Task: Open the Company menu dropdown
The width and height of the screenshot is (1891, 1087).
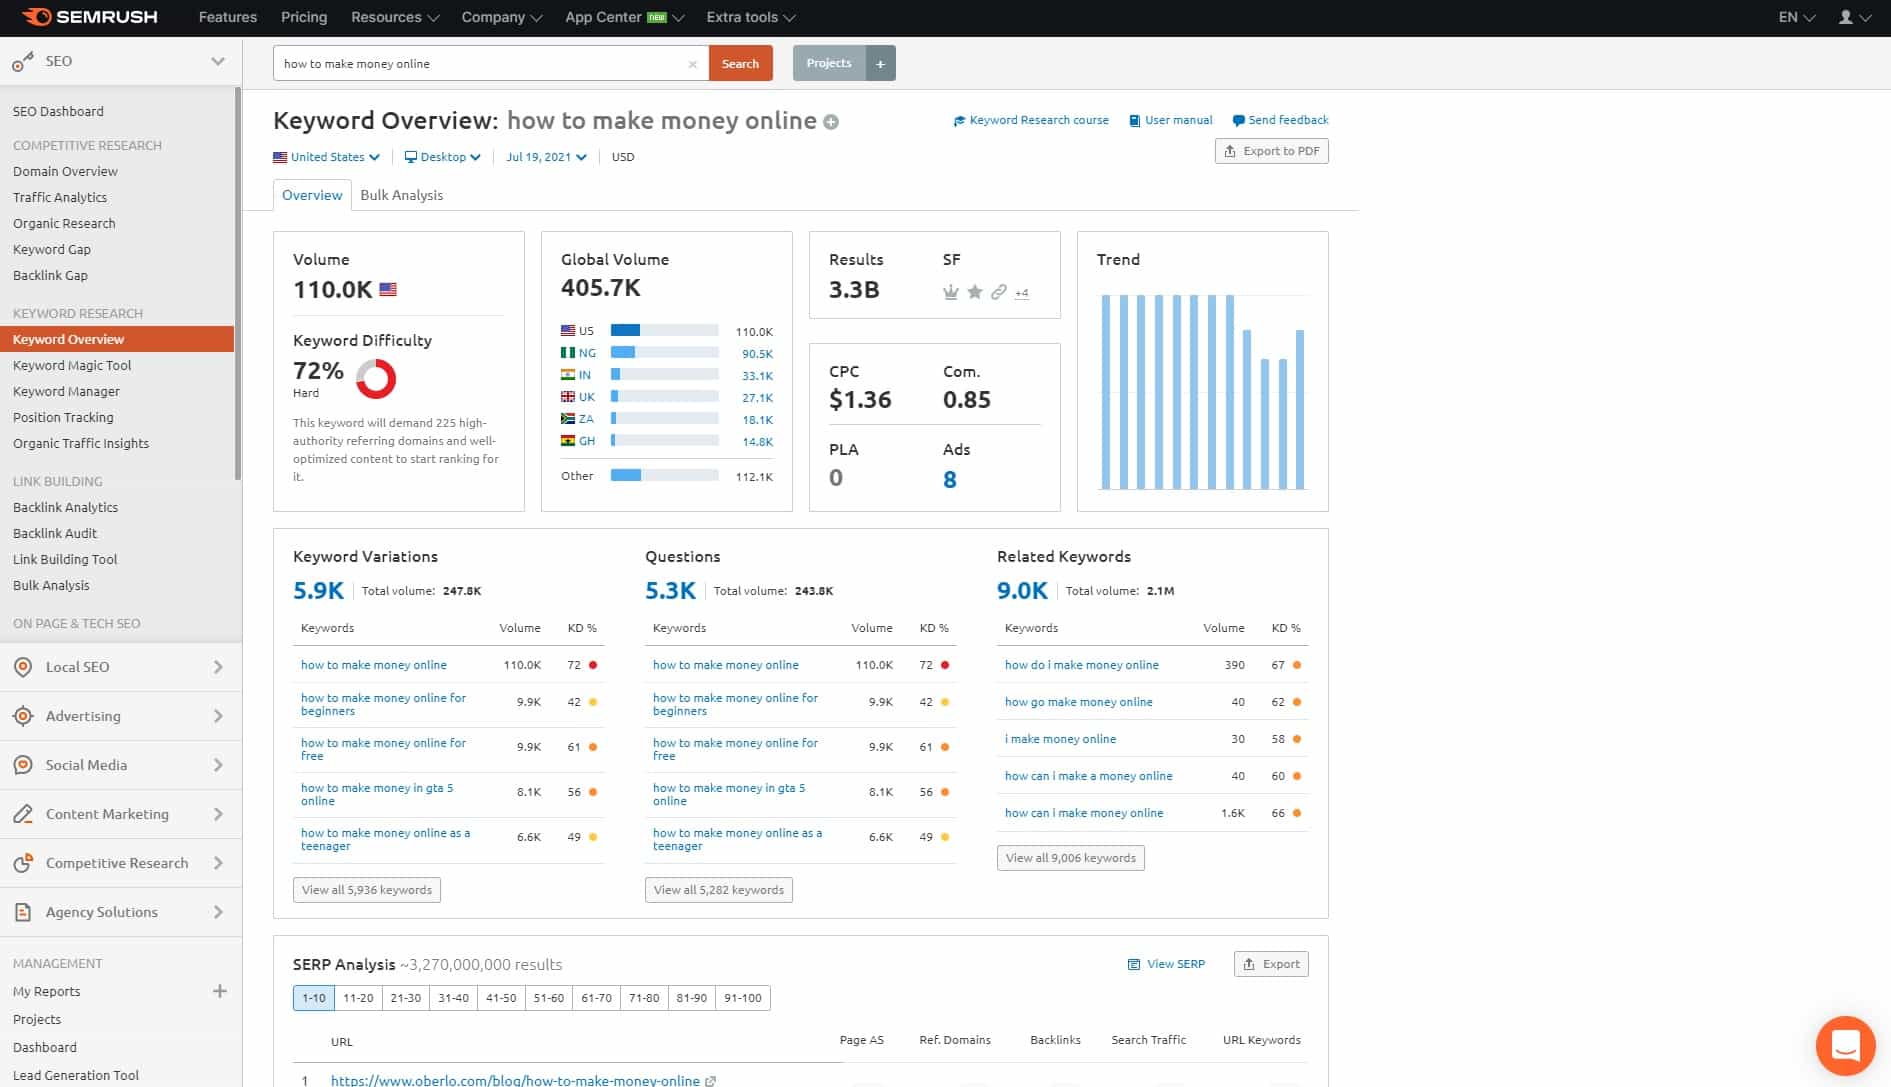Action: [502, 17]
